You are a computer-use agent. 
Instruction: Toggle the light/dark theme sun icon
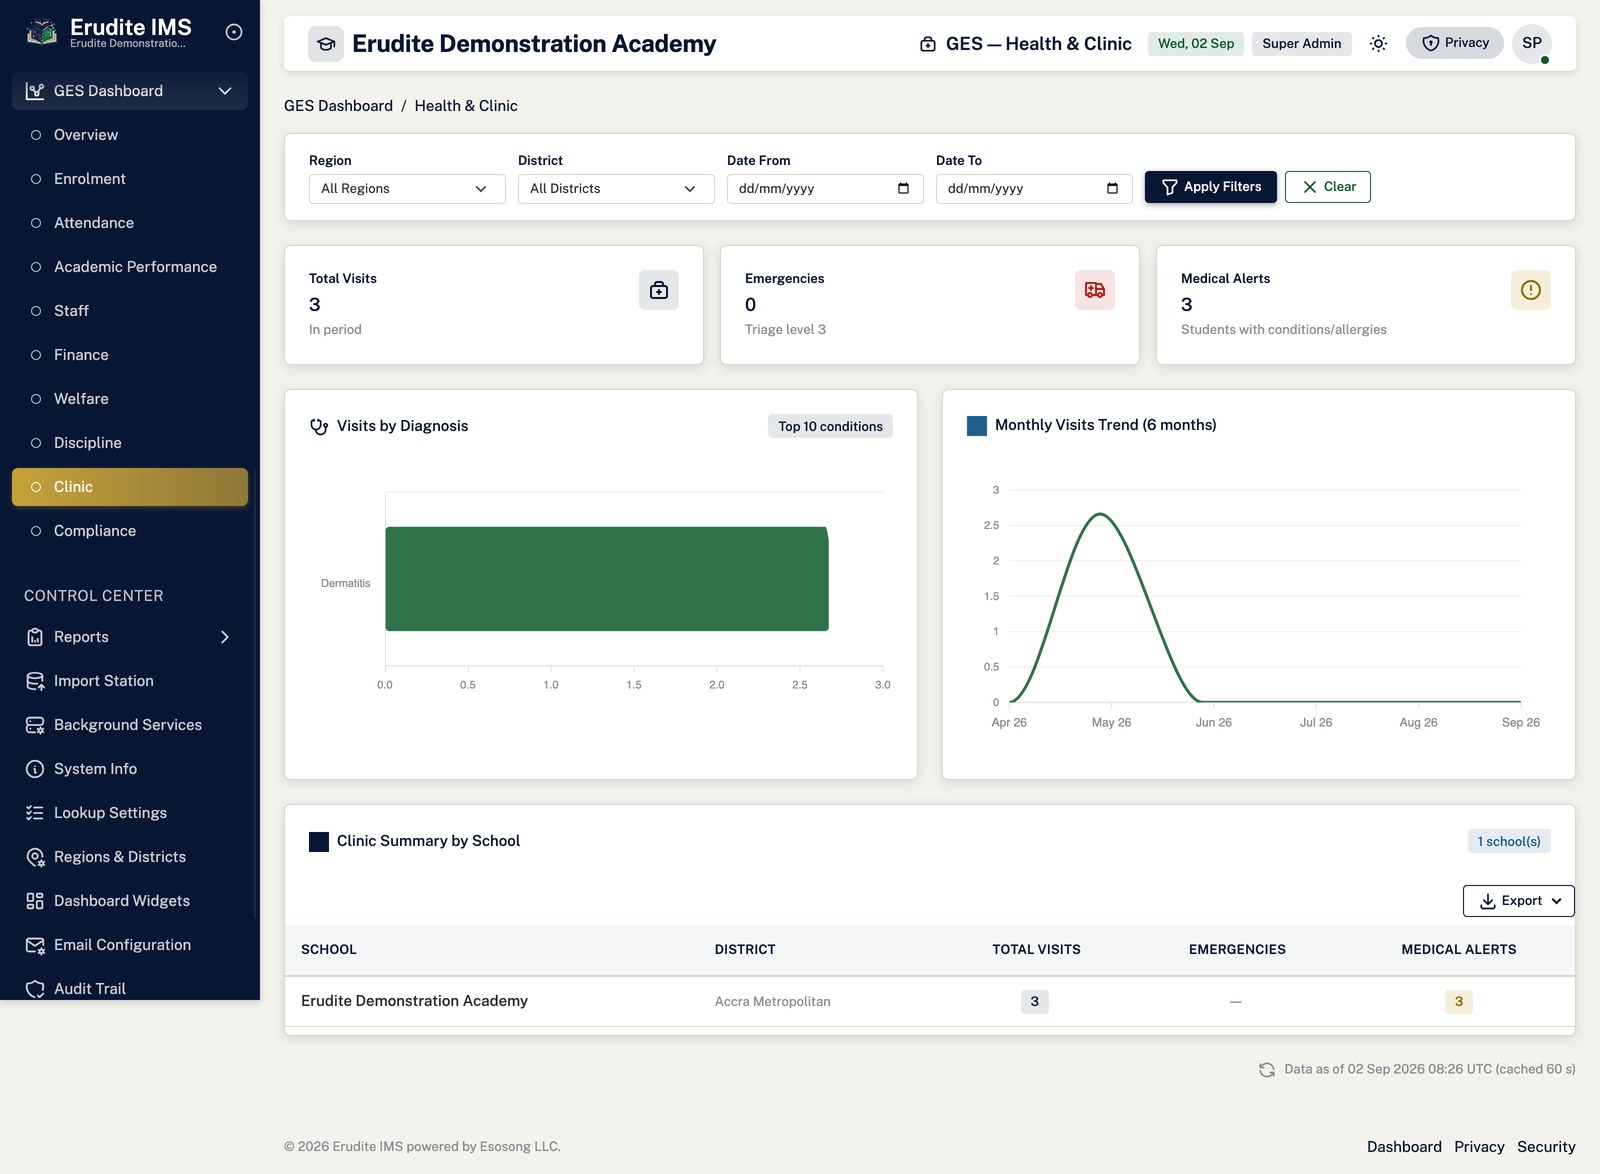1378,43
